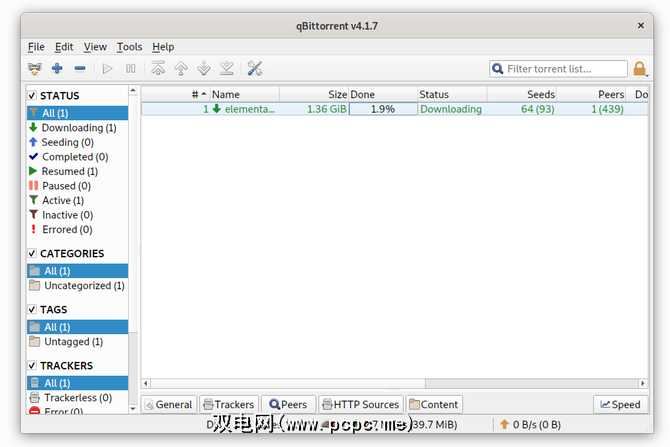This screenshot has height=447, width=670.
Task: Select the Uncategorized (1) category
Action: click(x=78, y=285)
